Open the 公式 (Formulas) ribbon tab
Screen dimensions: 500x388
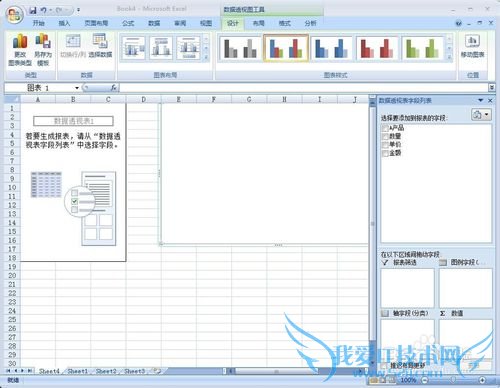128,23
